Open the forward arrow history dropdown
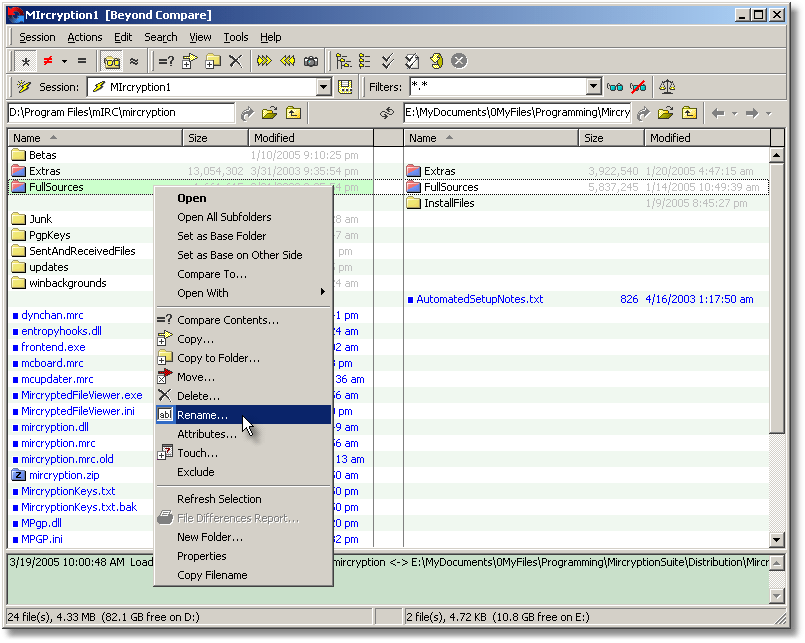This screenshot has height=643, width=805. click(769, 114)
